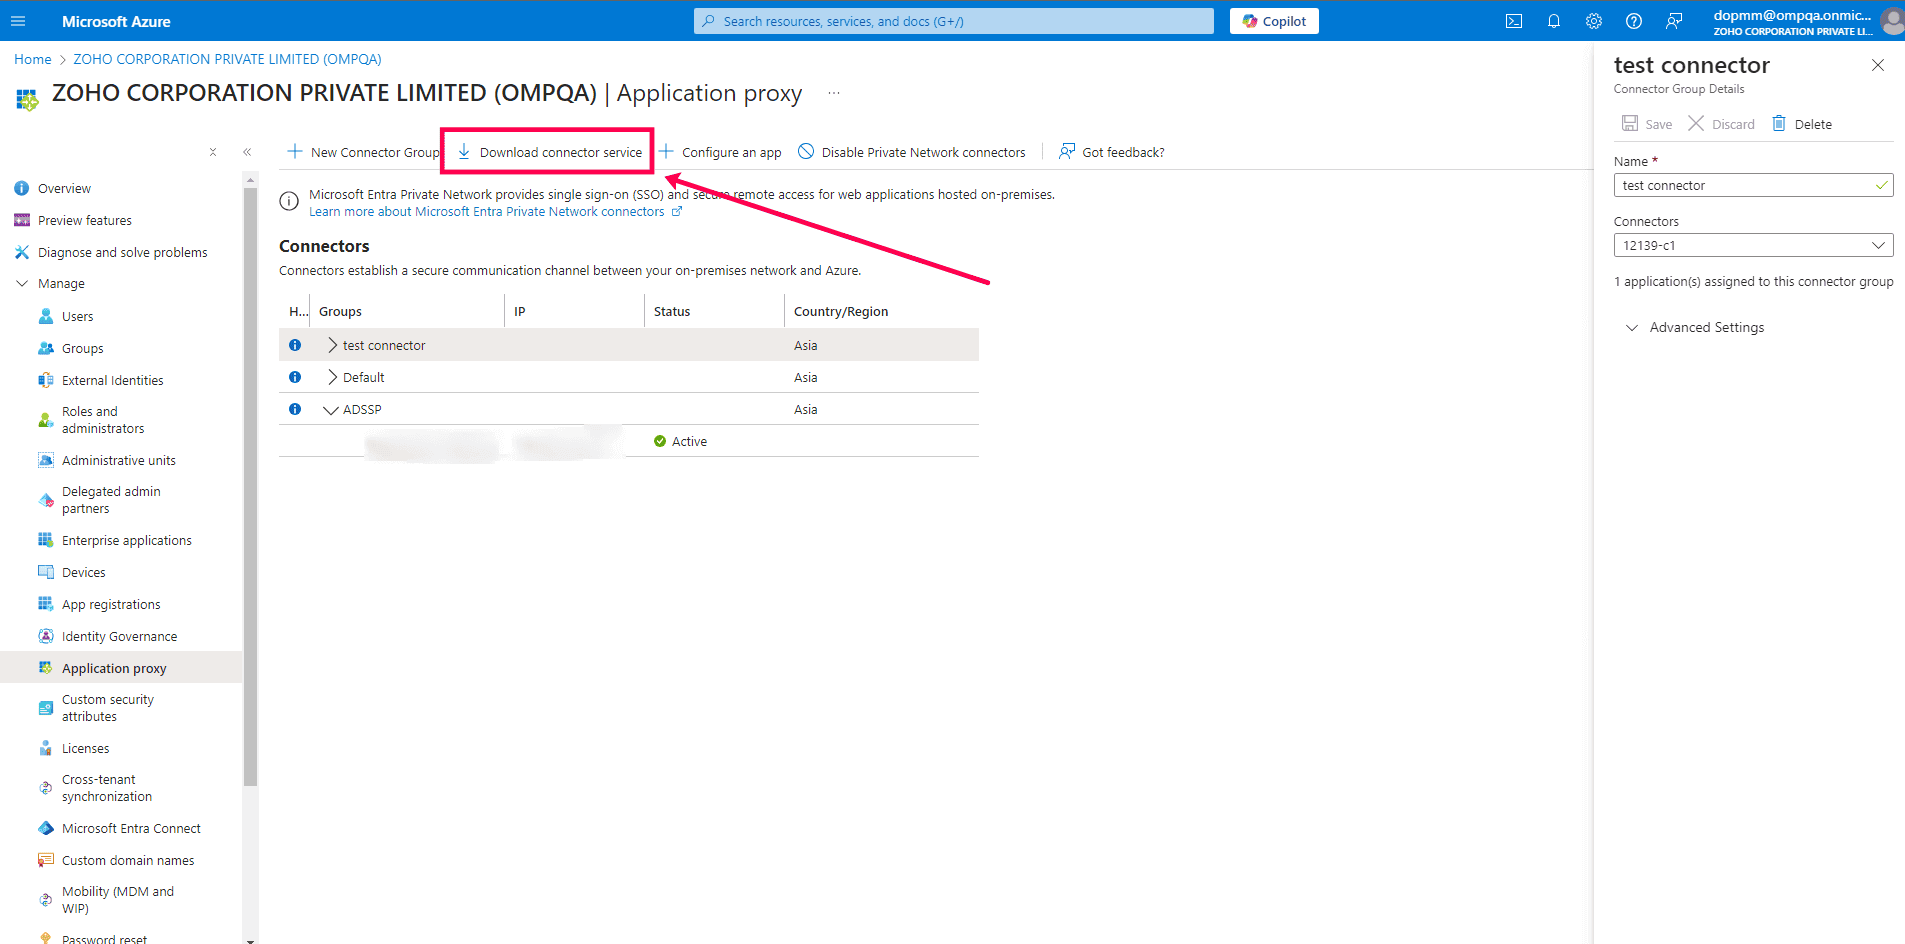Open Learn more about Private Network connectors

495,211
